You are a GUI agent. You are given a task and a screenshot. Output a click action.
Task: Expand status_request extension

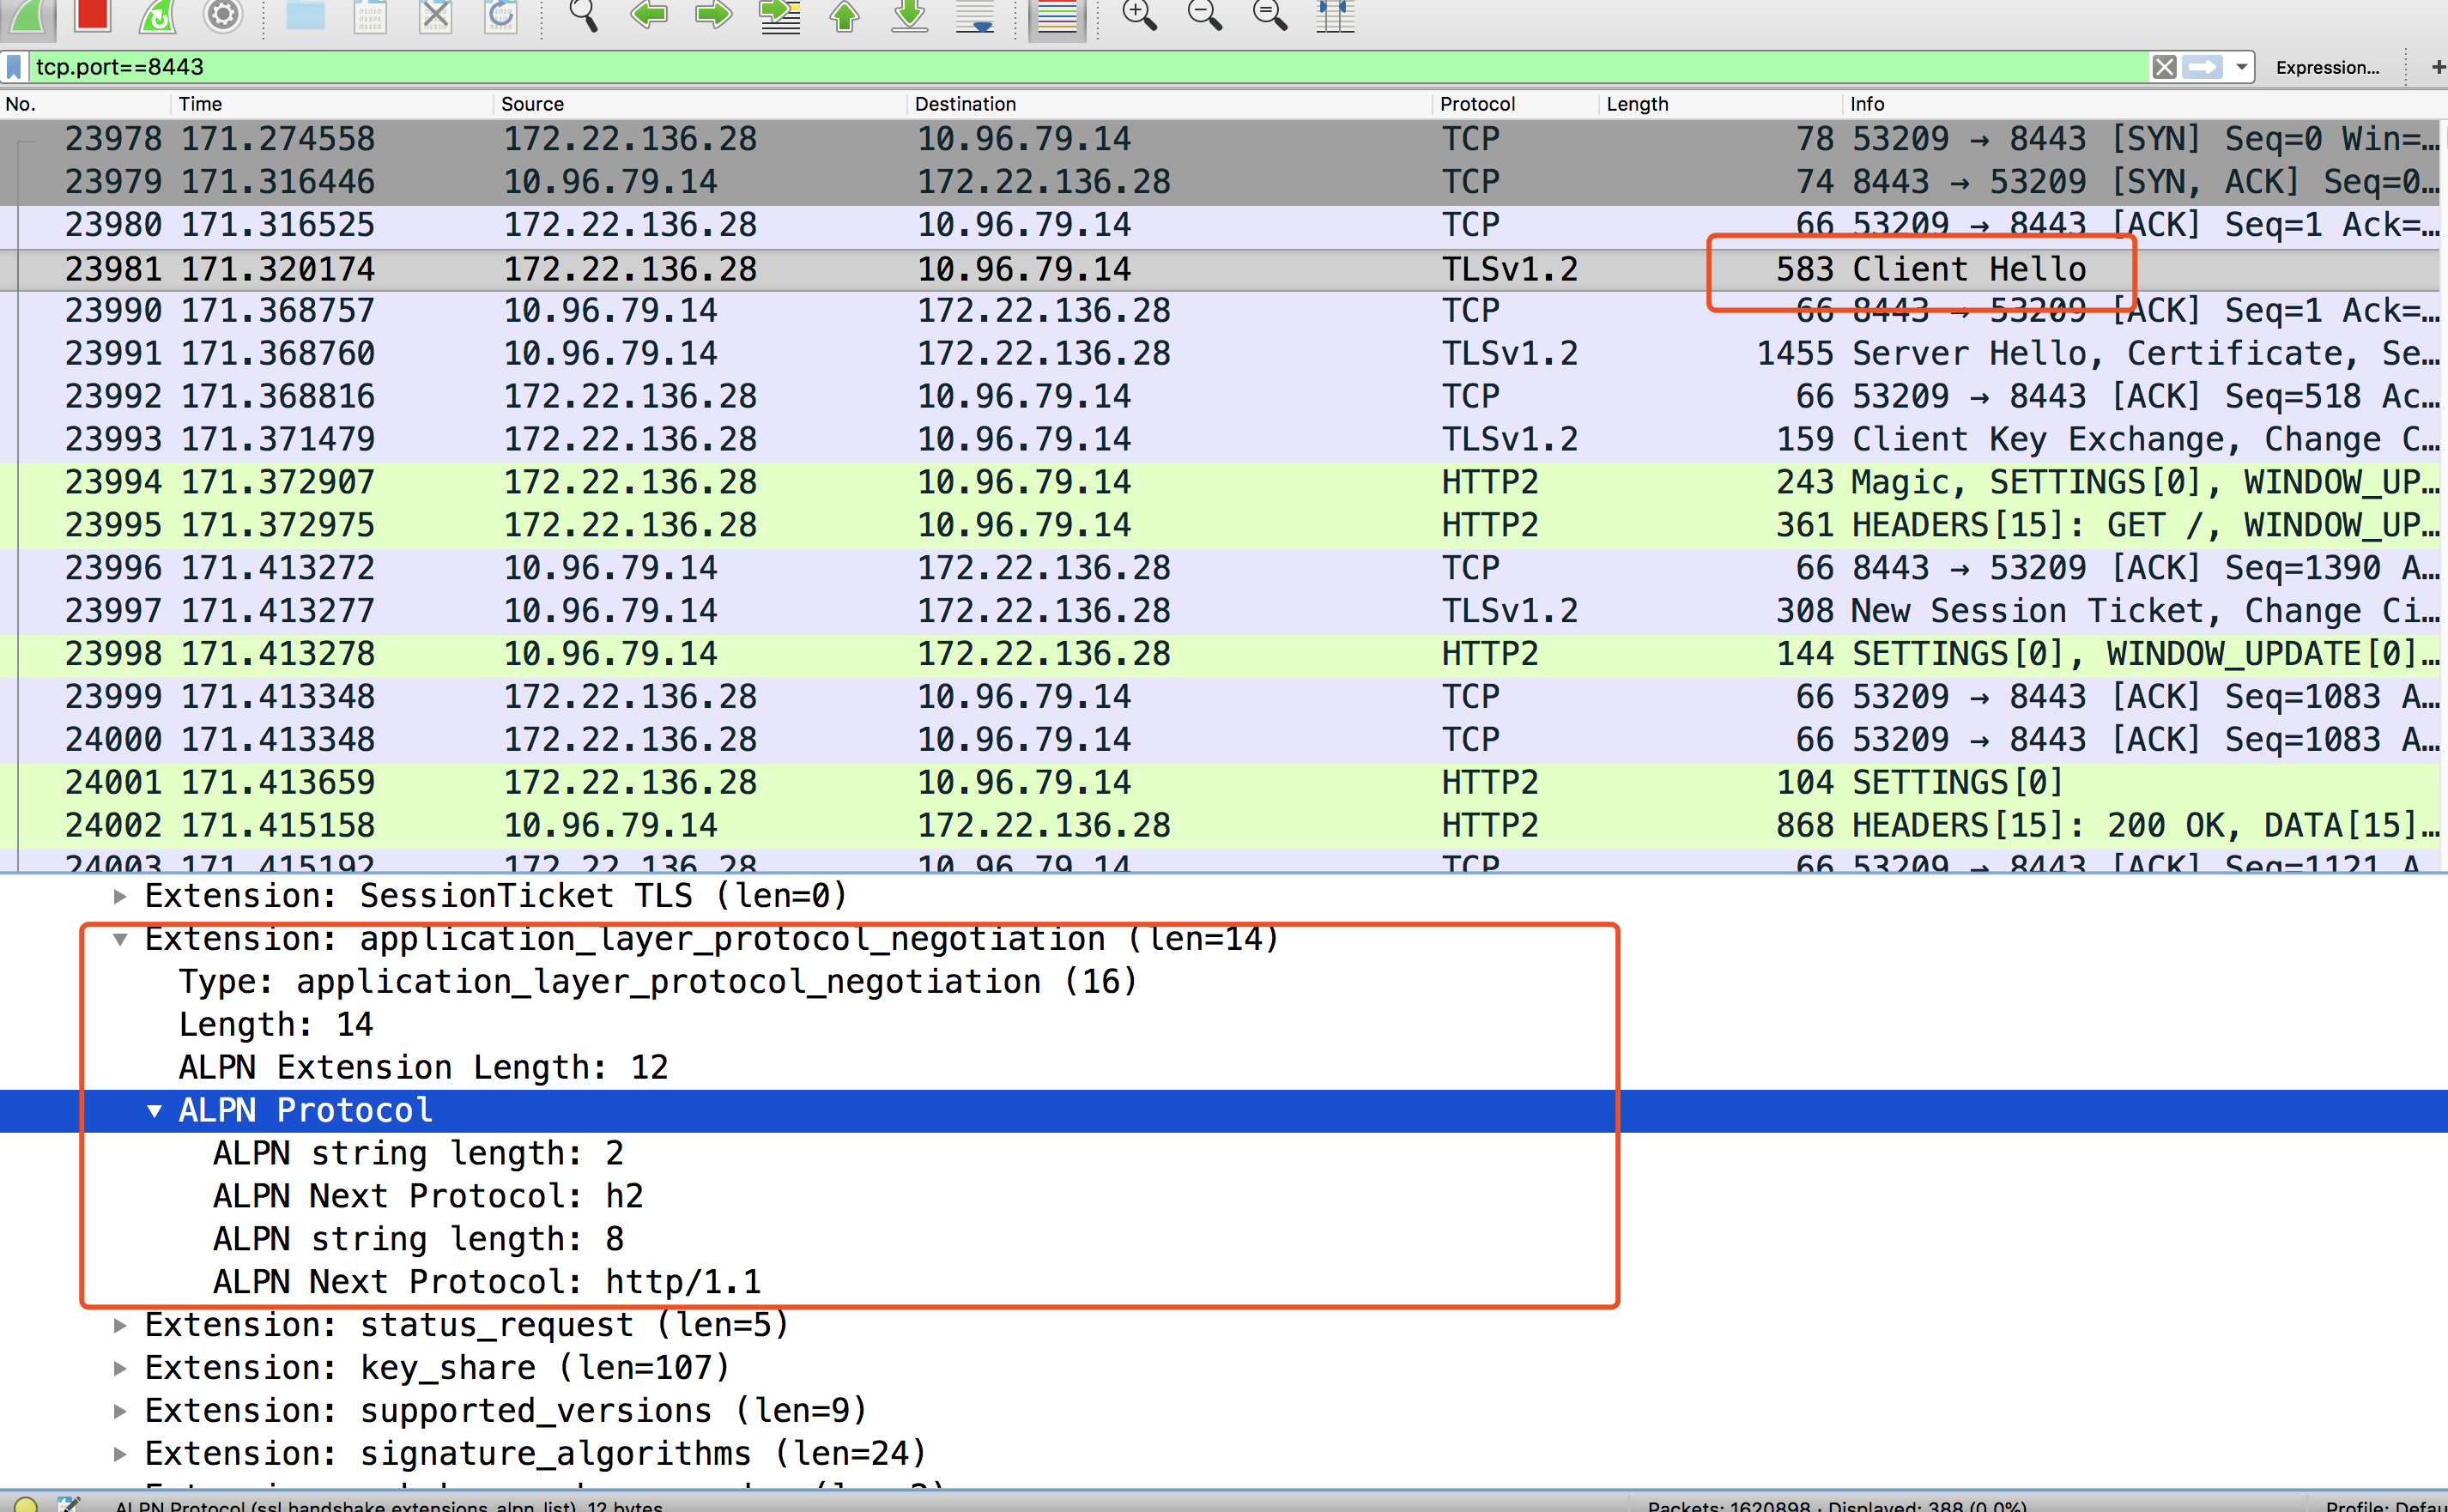tap(120, 1326)
